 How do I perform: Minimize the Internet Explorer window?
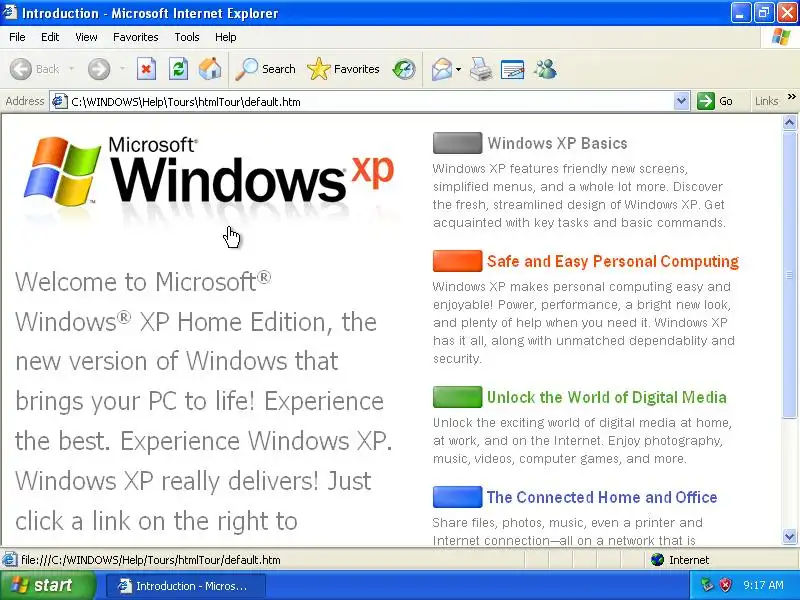click(x=740, y=13)
